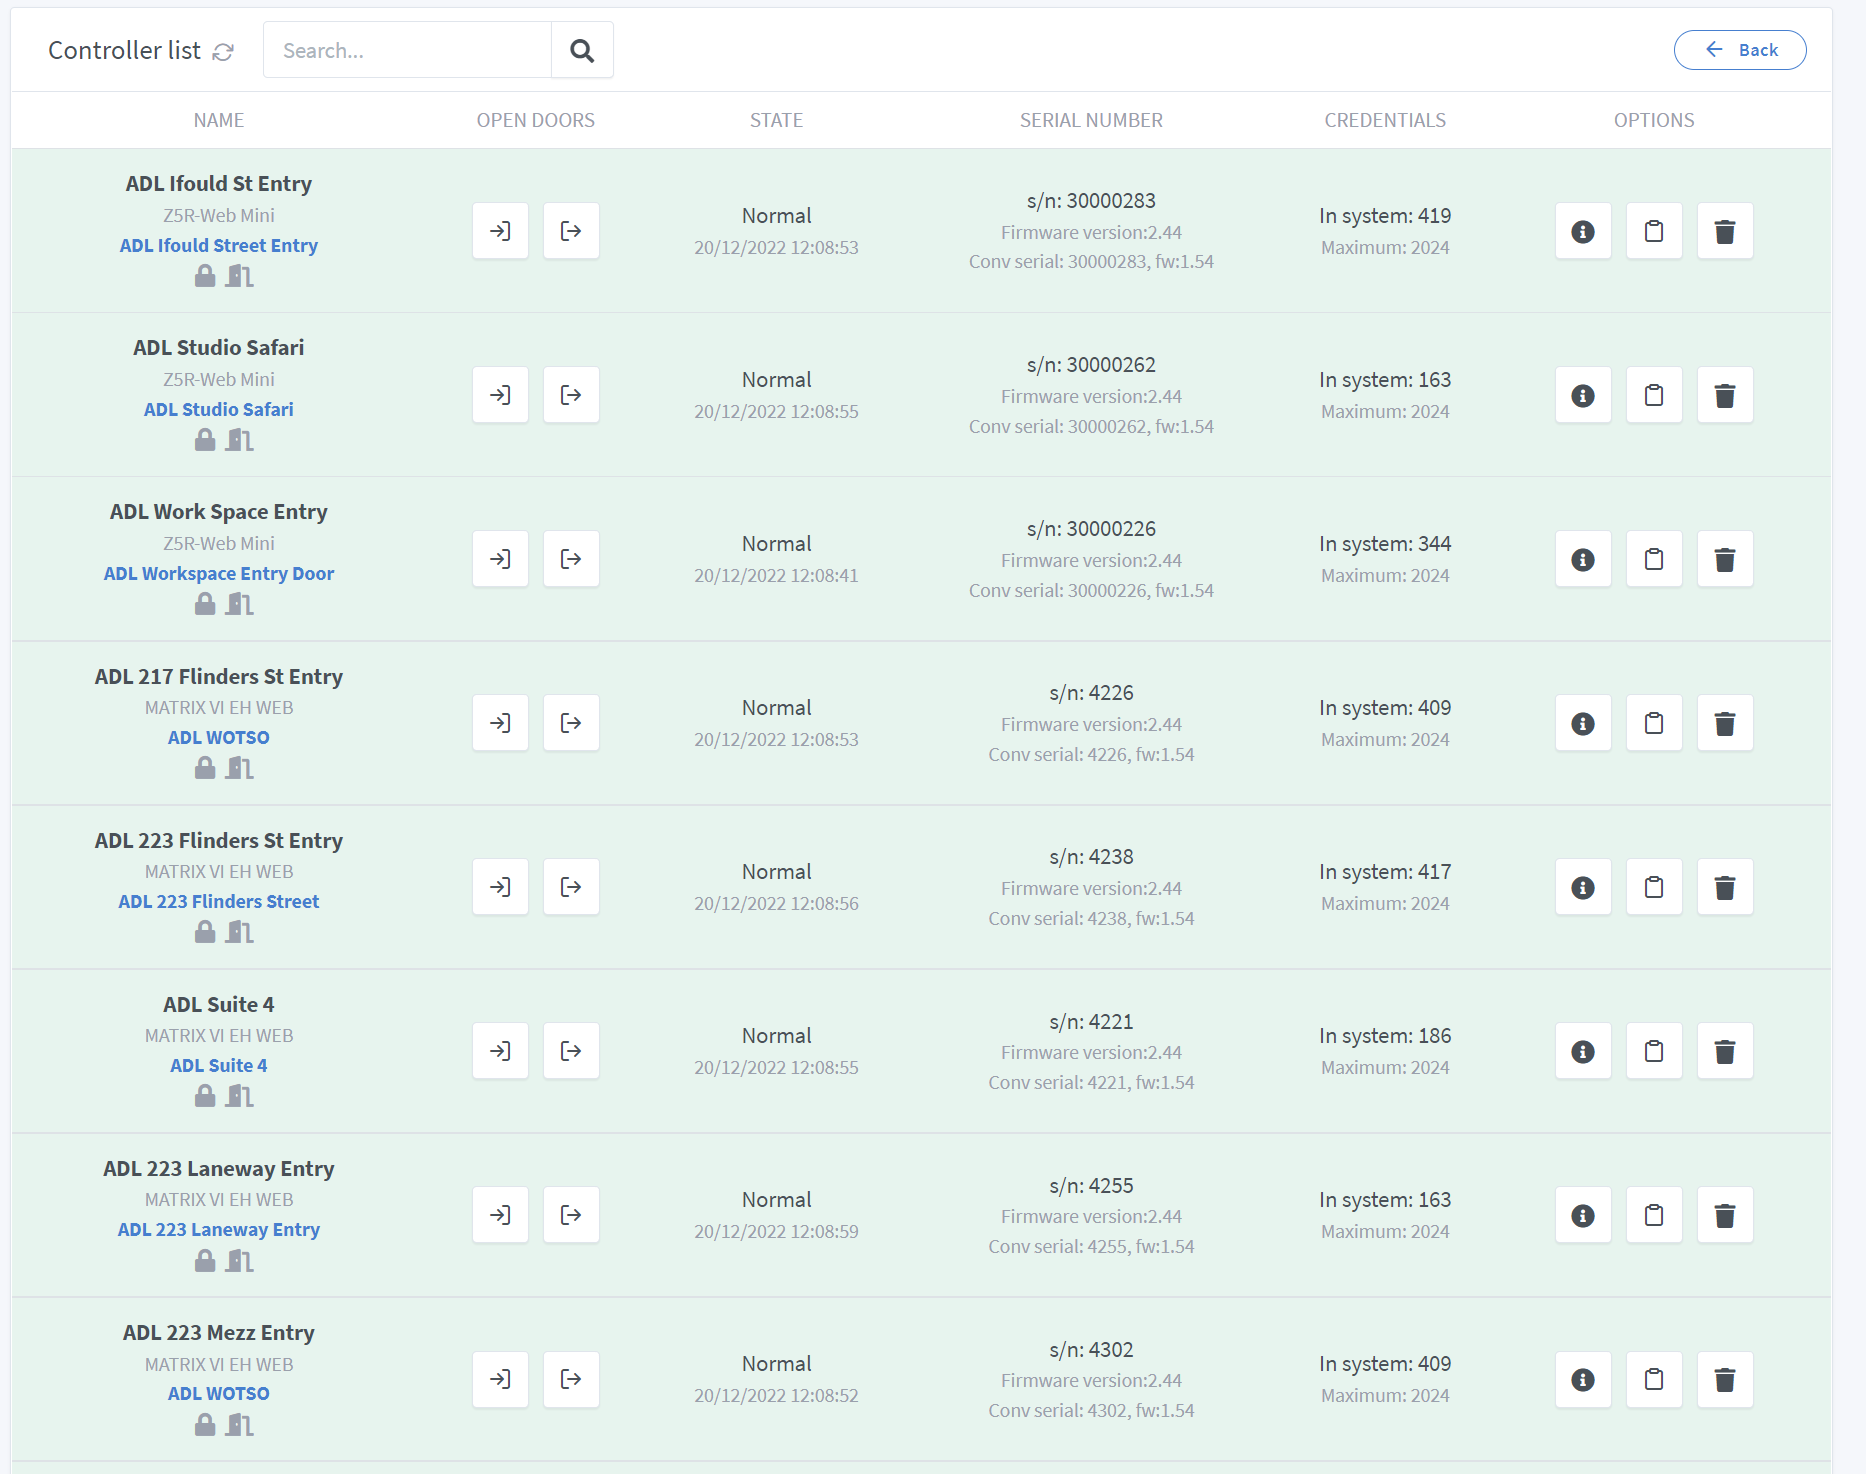Open the ADL Workspace Entry Door link
Image resolution: width=1866 pixels, height=1474 pixels.
(x=219, y=573)
